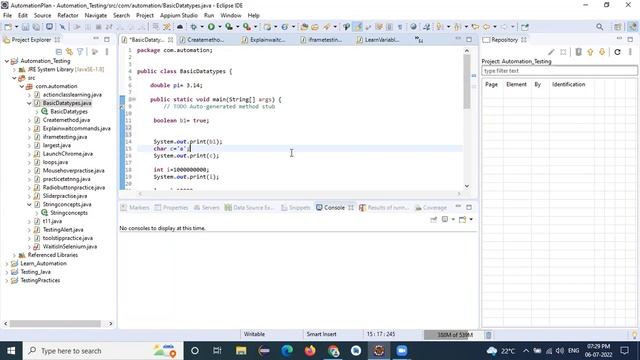Expand the Referenced Libraries node

[x=15, y=255]
